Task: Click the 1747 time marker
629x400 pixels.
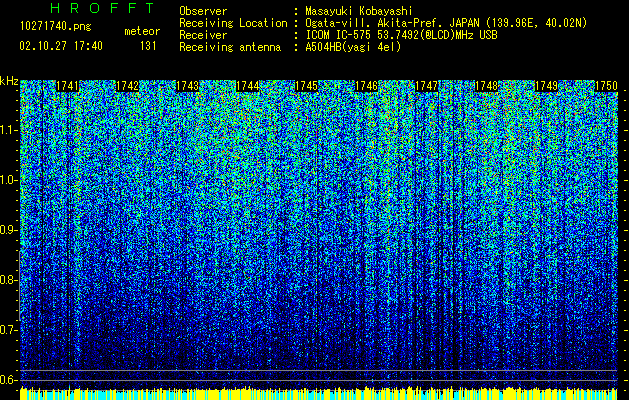Action: 426,86
